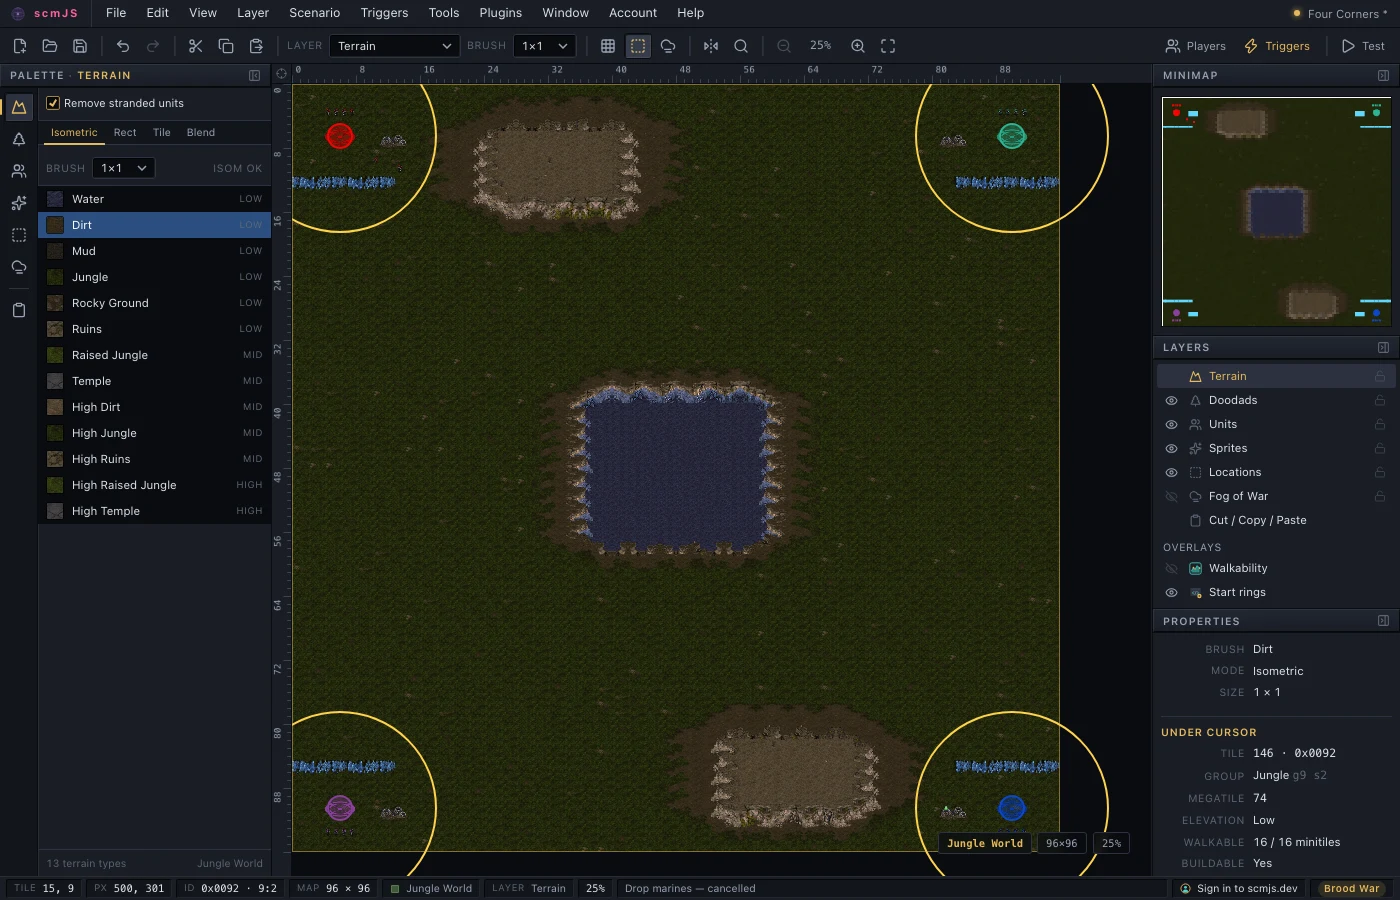Click the Save icon in toolbar
This screenshot has width=1400, height=900.
tap(80, 46)
